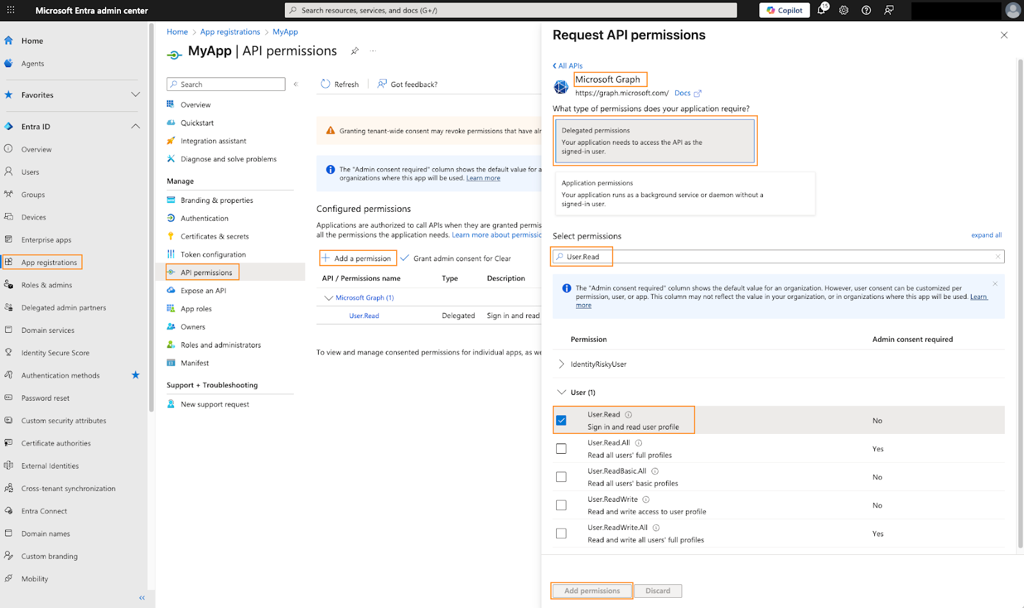Open the app launcher waffle icon

[10, 10]
